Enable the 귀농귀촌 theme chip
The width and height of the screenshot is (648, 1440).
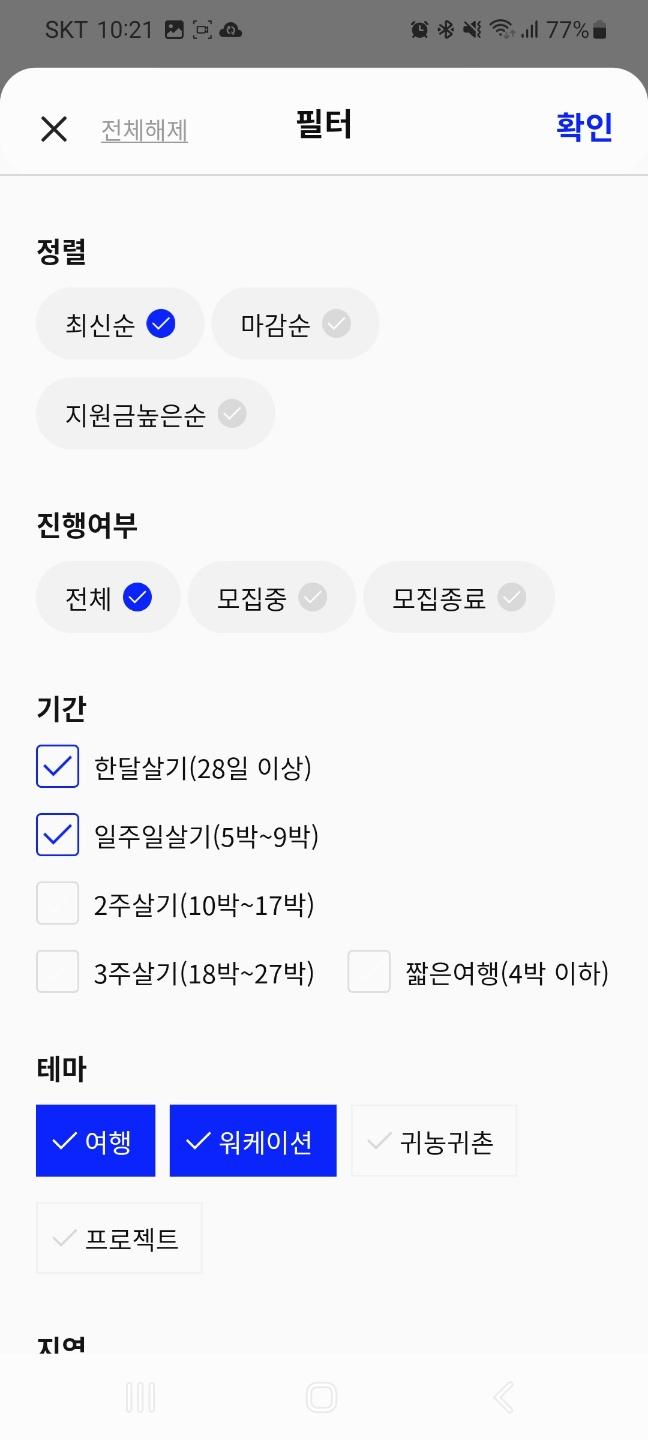(433, 1141)
